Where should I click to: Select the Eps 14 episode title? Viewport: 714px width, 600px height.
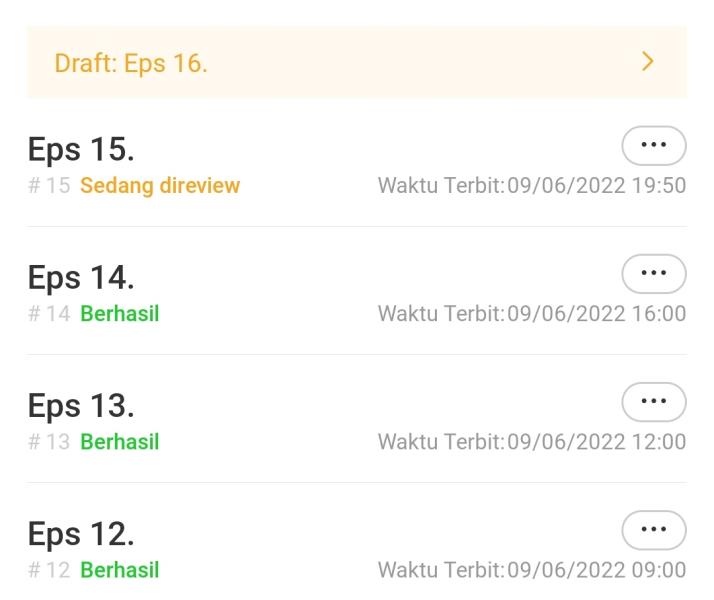coord(81,278)
